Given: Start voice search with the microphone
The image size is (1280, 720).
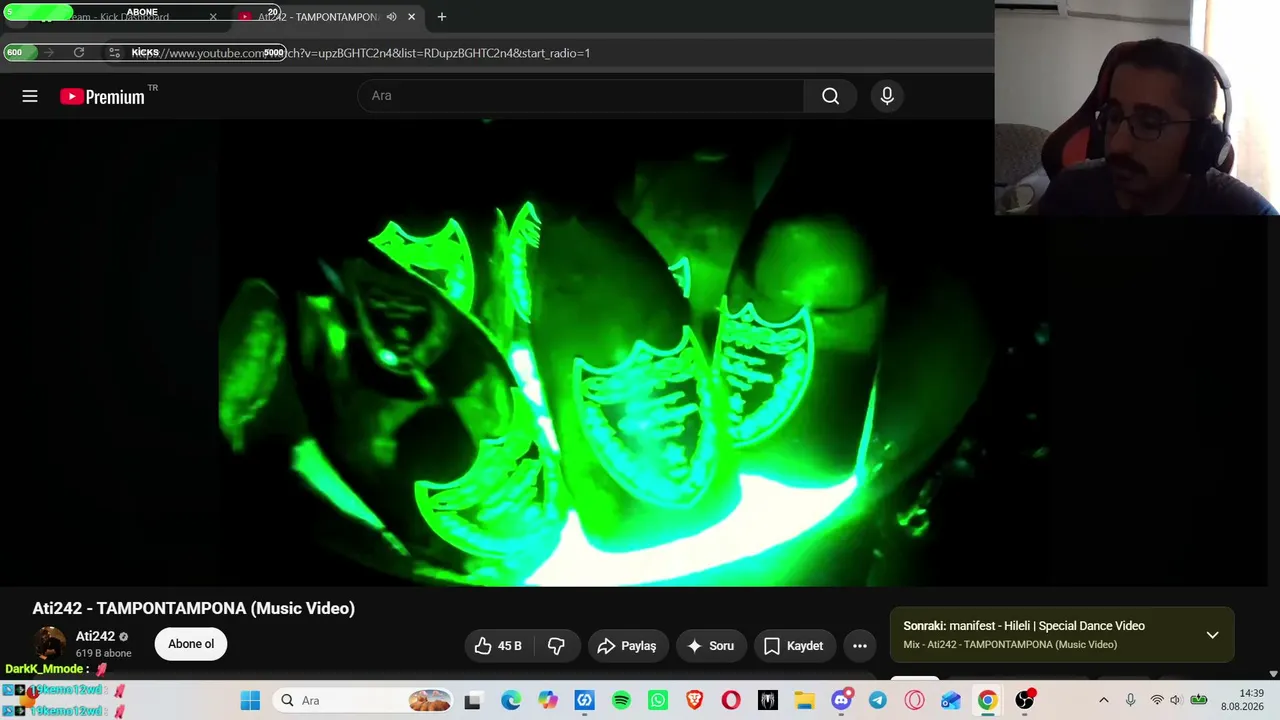Looking at the screenshot, I should click(887, 96).
